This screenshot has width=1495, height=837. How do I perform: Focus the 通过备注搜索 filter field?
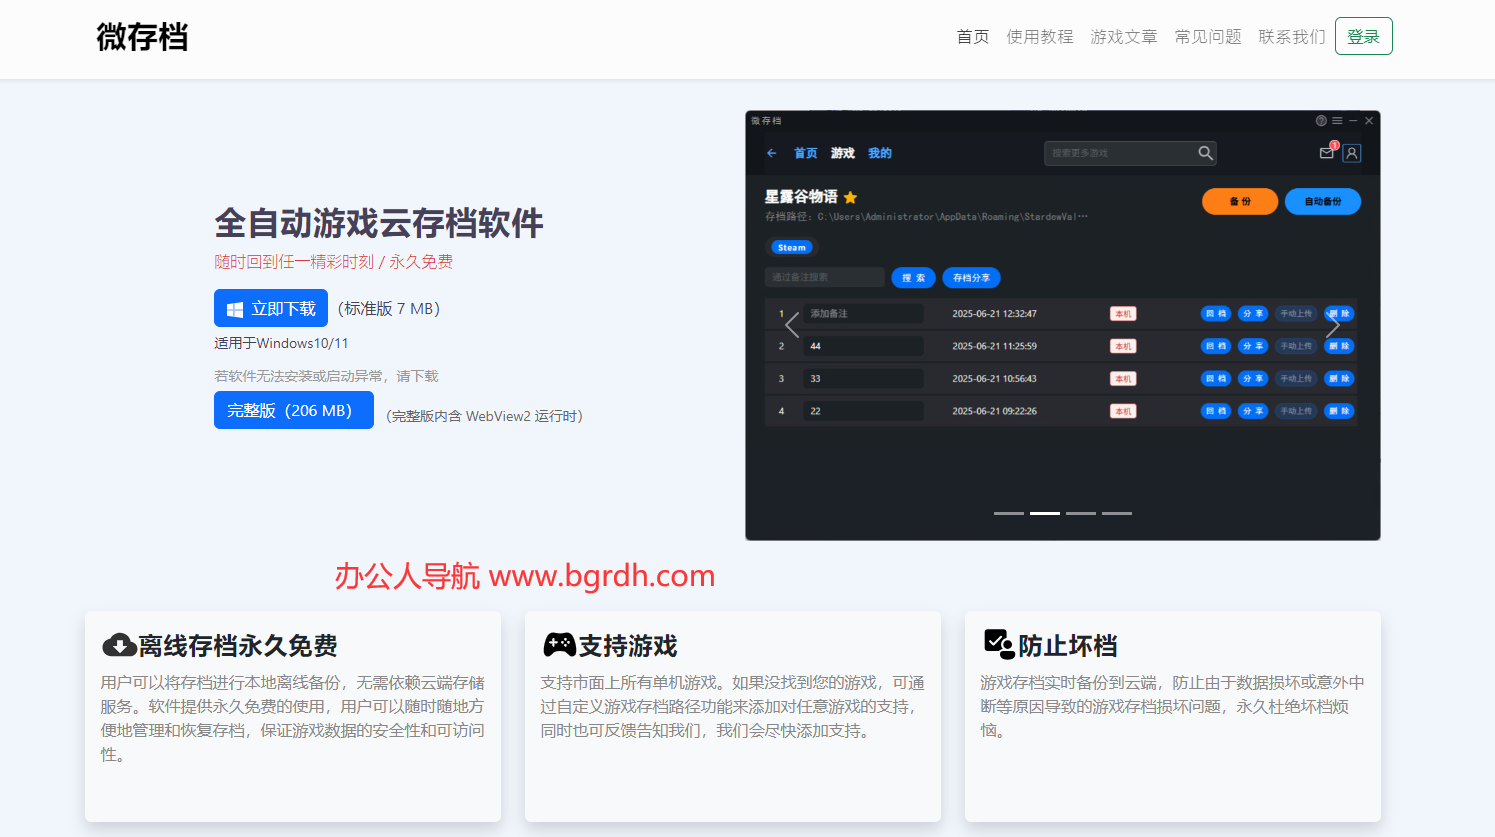(x=825, y=277)
